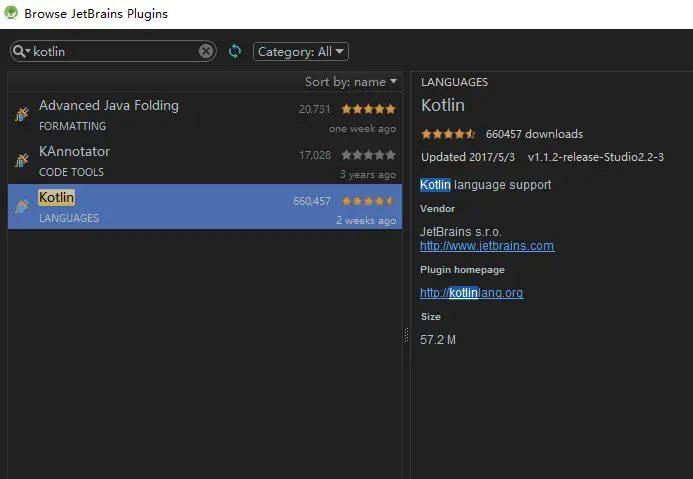Open the kotlinlang.org homepage link

(472, 293)
